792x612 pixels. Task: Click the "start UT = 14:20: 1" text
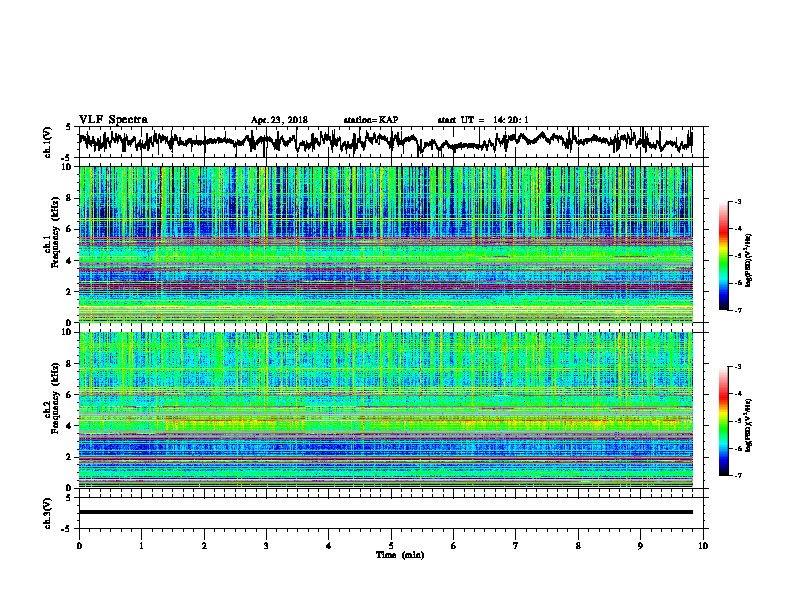pos(483,120)
